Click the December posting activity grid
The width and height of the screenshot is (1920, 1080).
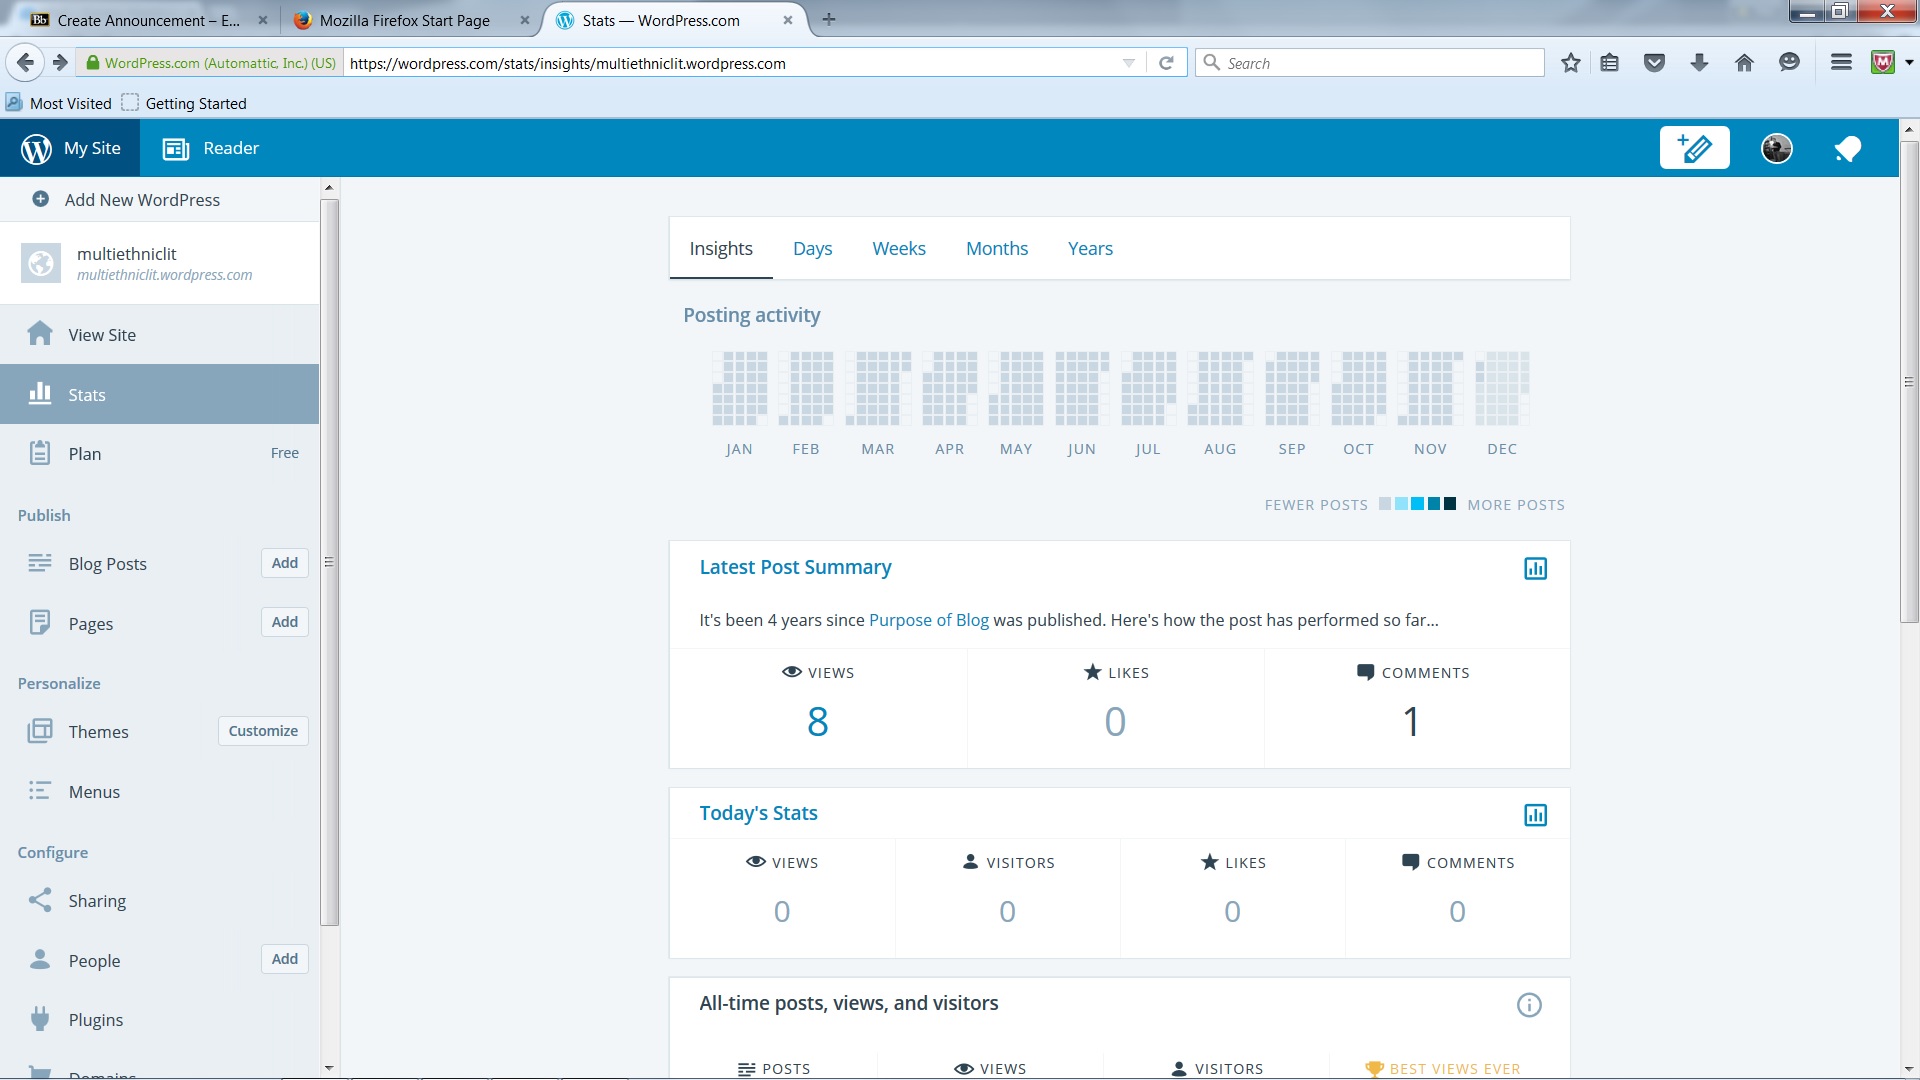[x=1502, y=388]
